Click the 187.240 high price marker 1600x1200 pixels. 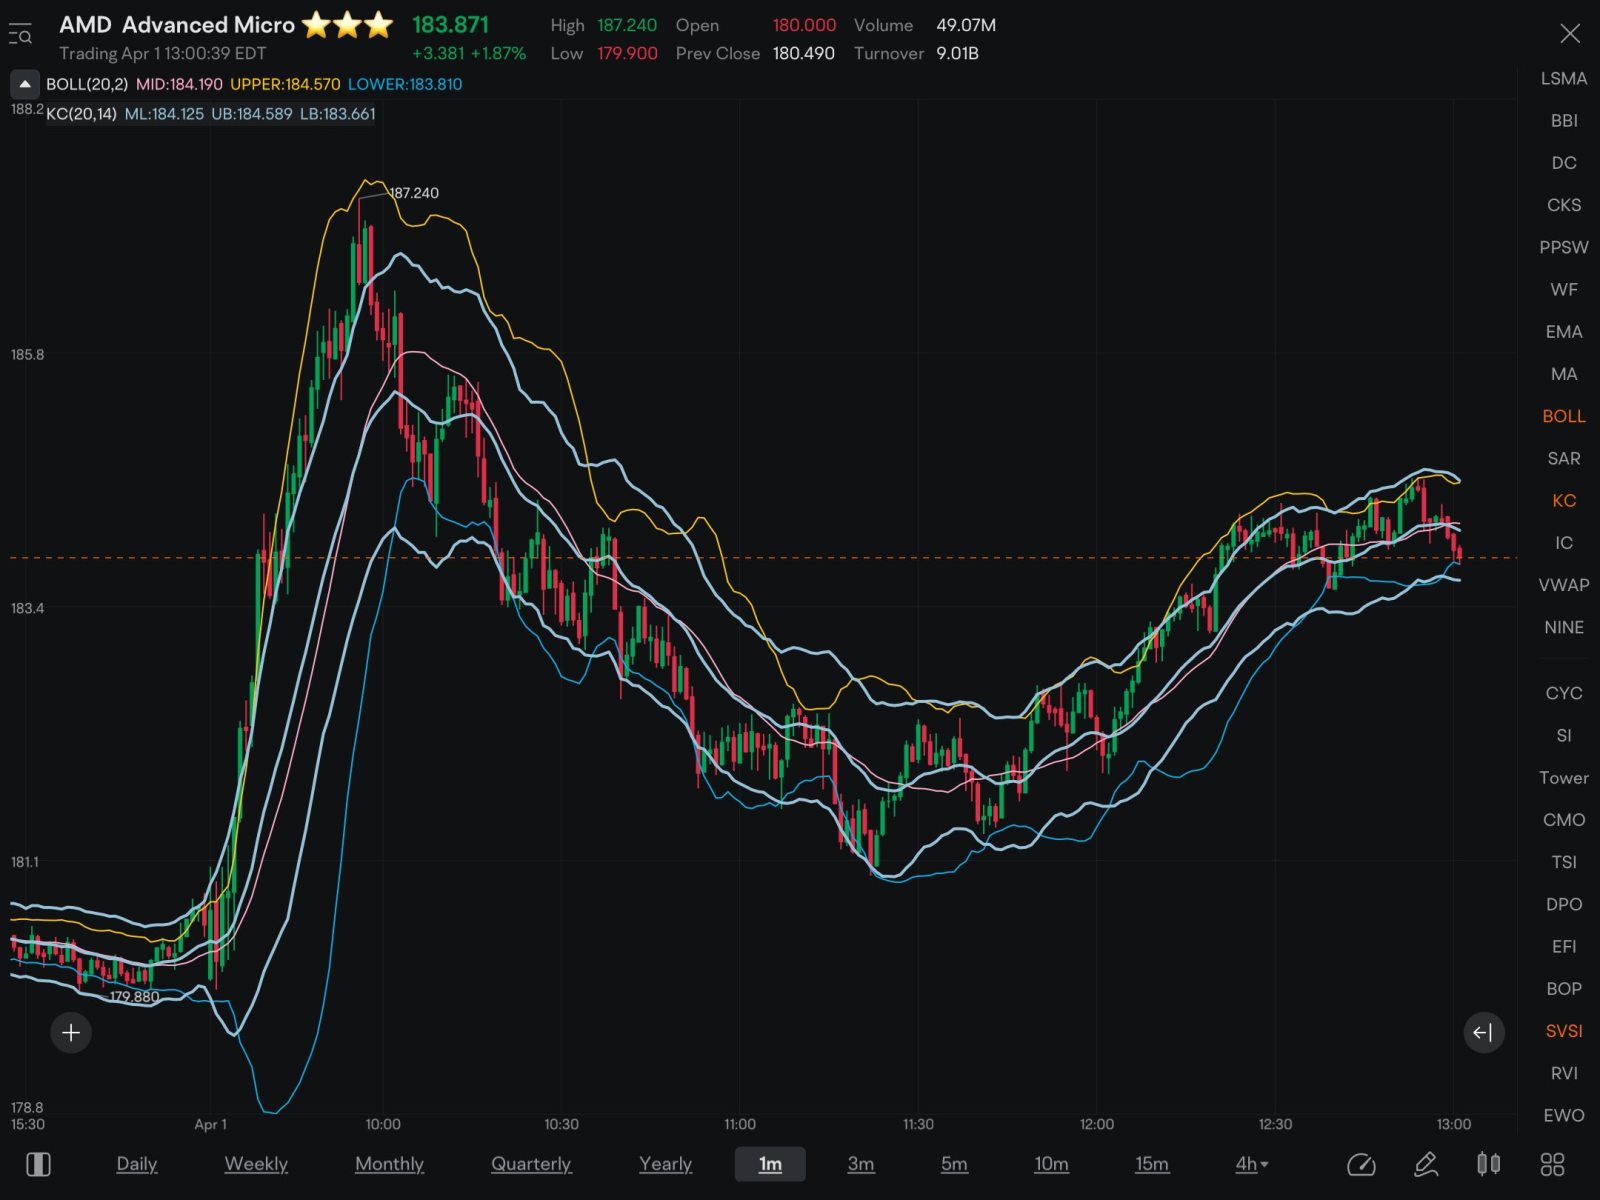413,193
